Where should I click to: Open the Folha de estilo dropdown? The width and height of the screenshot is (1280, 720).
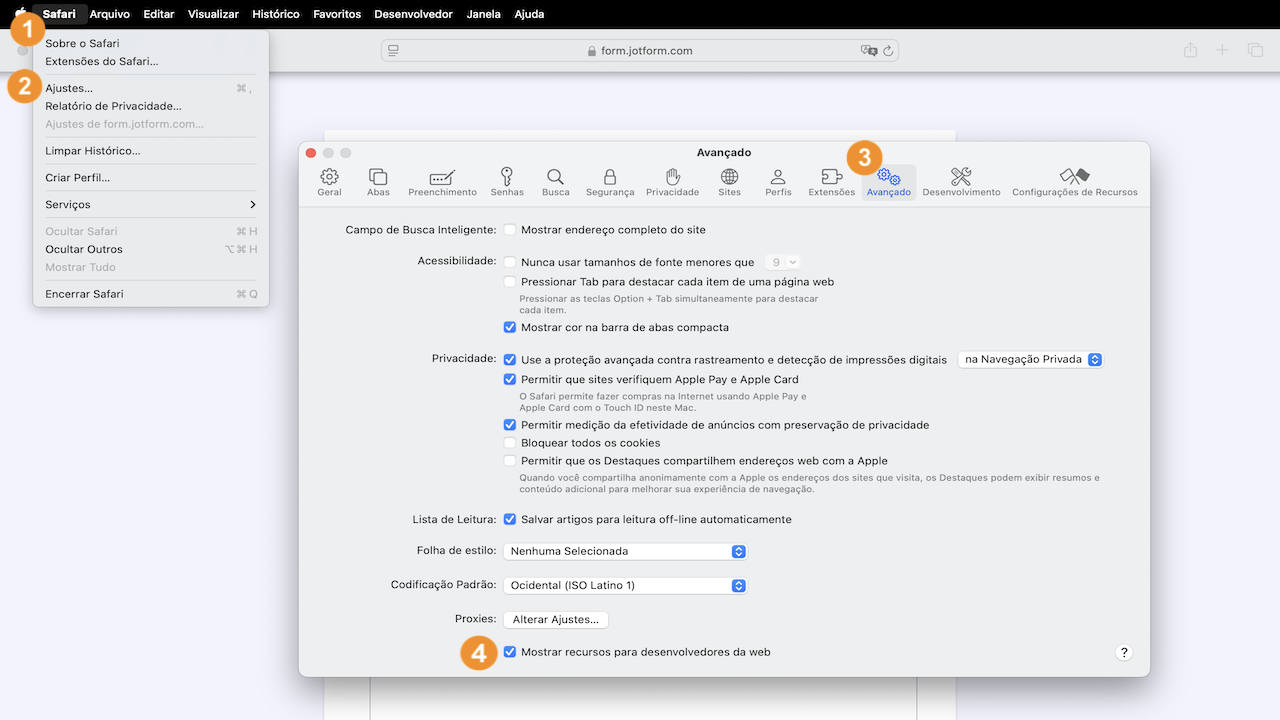point(625,551)
